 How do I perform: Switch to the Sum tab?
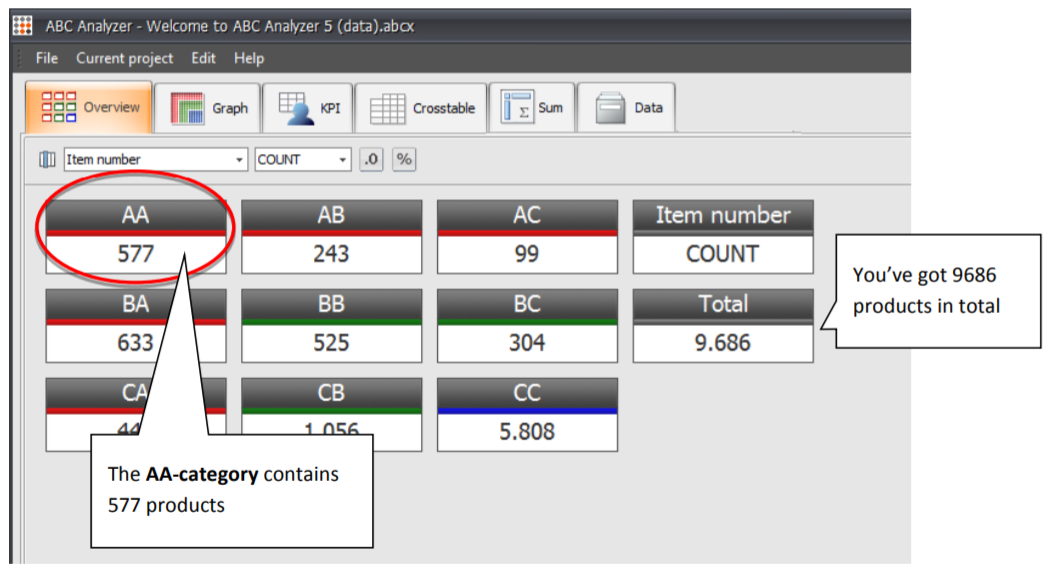(532, 108)
